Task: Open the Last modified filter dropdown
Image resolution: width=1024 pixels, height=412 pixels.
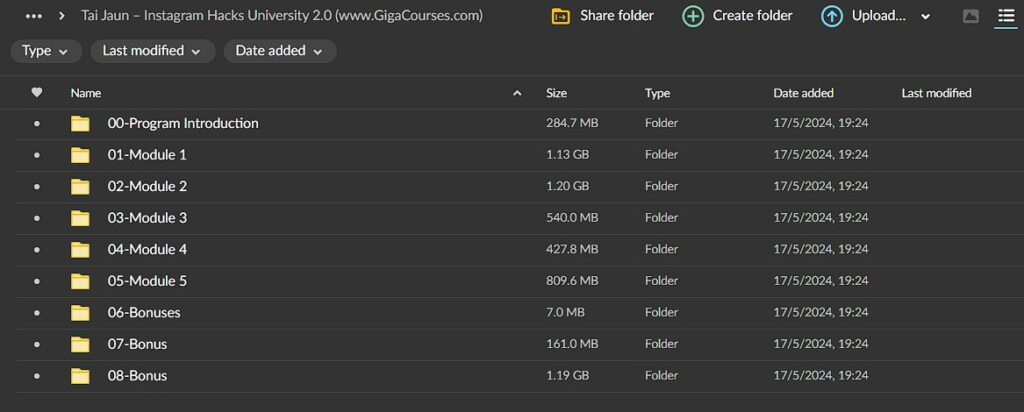Action: coord(152,51)
